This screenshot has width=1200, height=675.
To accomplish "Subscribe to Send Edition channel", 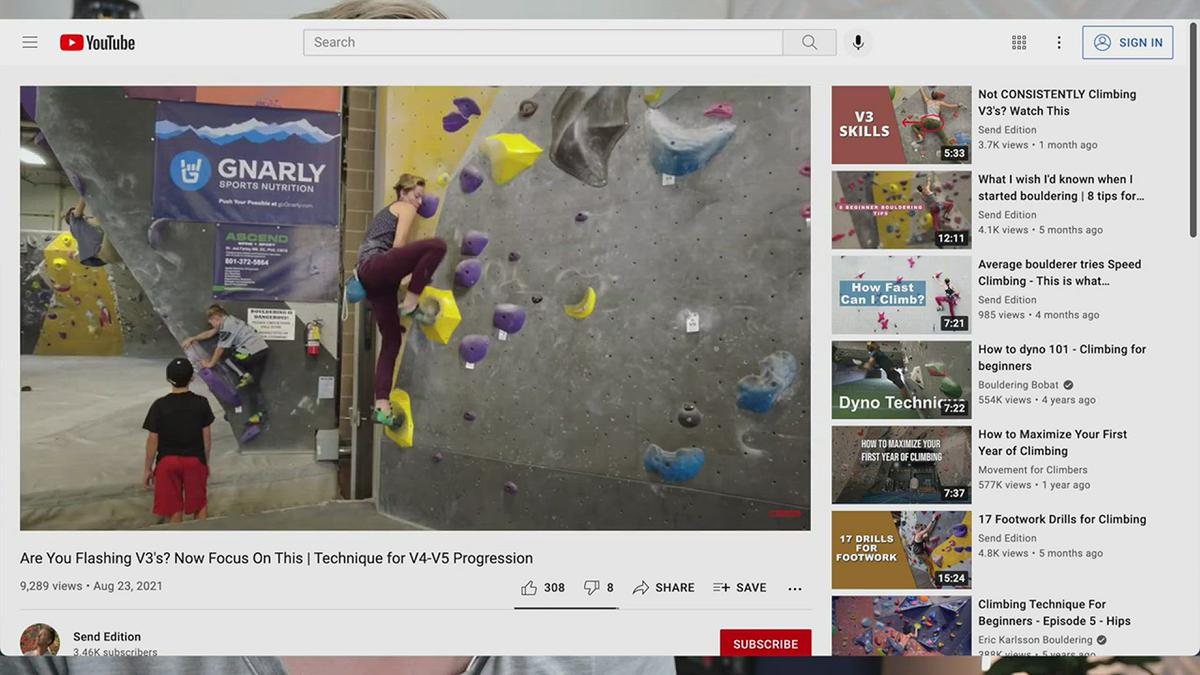I will pos(765,643).
